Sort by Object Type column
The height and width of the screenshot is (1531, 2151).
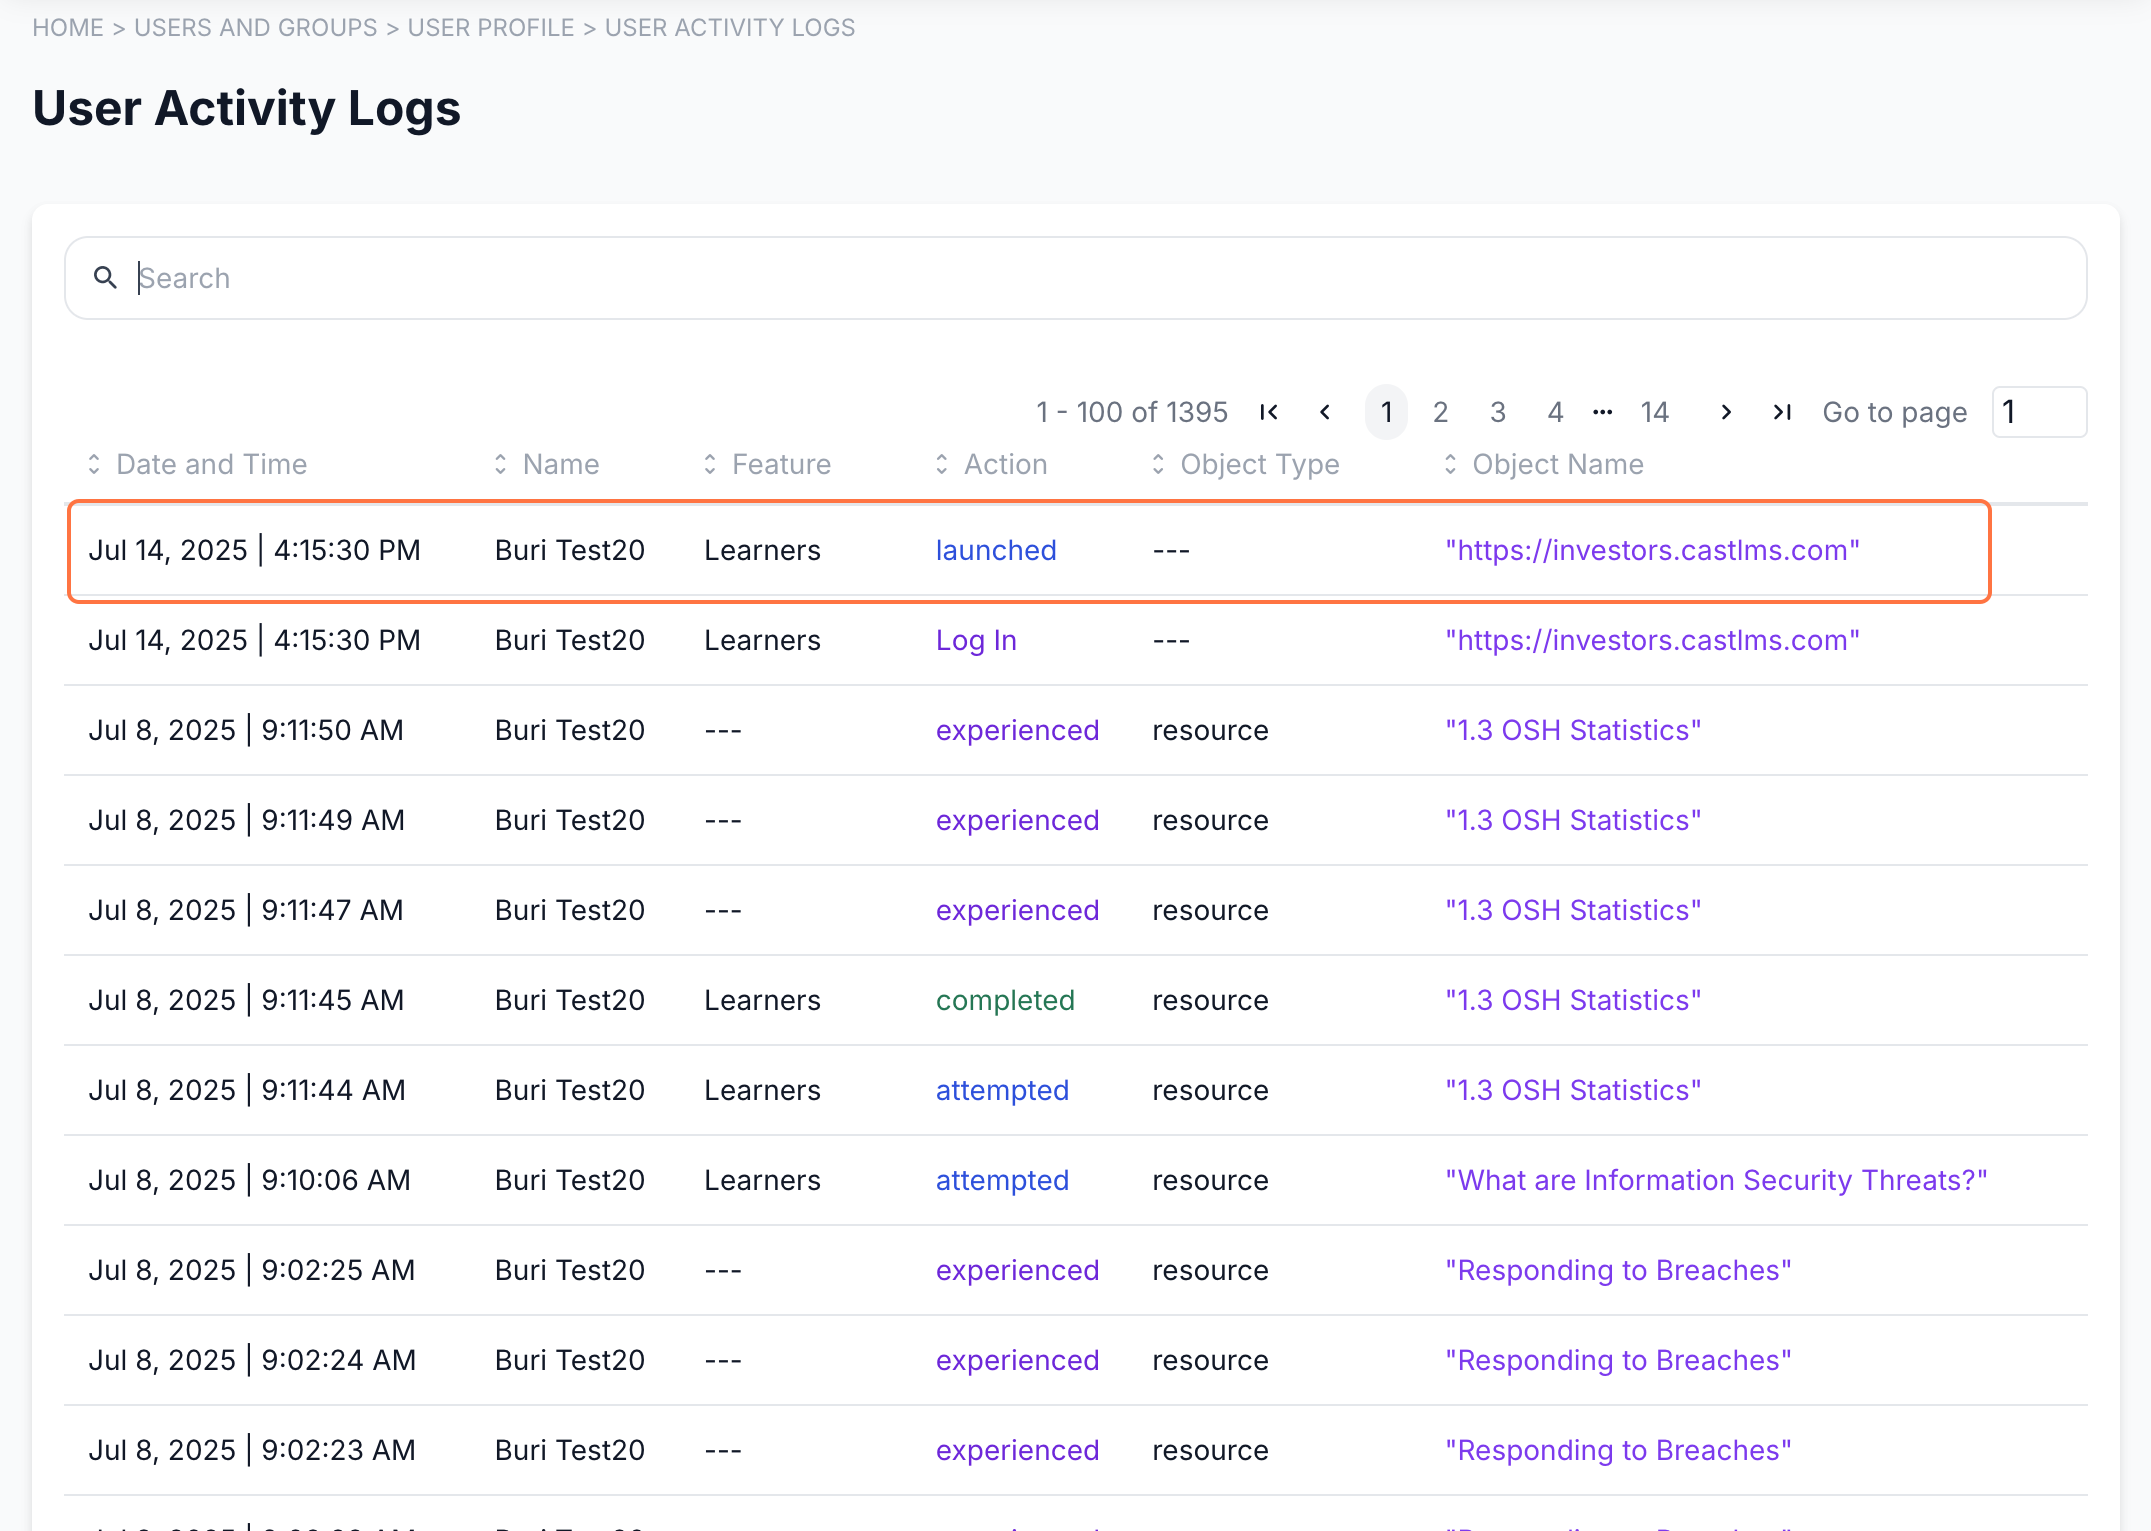coord(1258,464)
